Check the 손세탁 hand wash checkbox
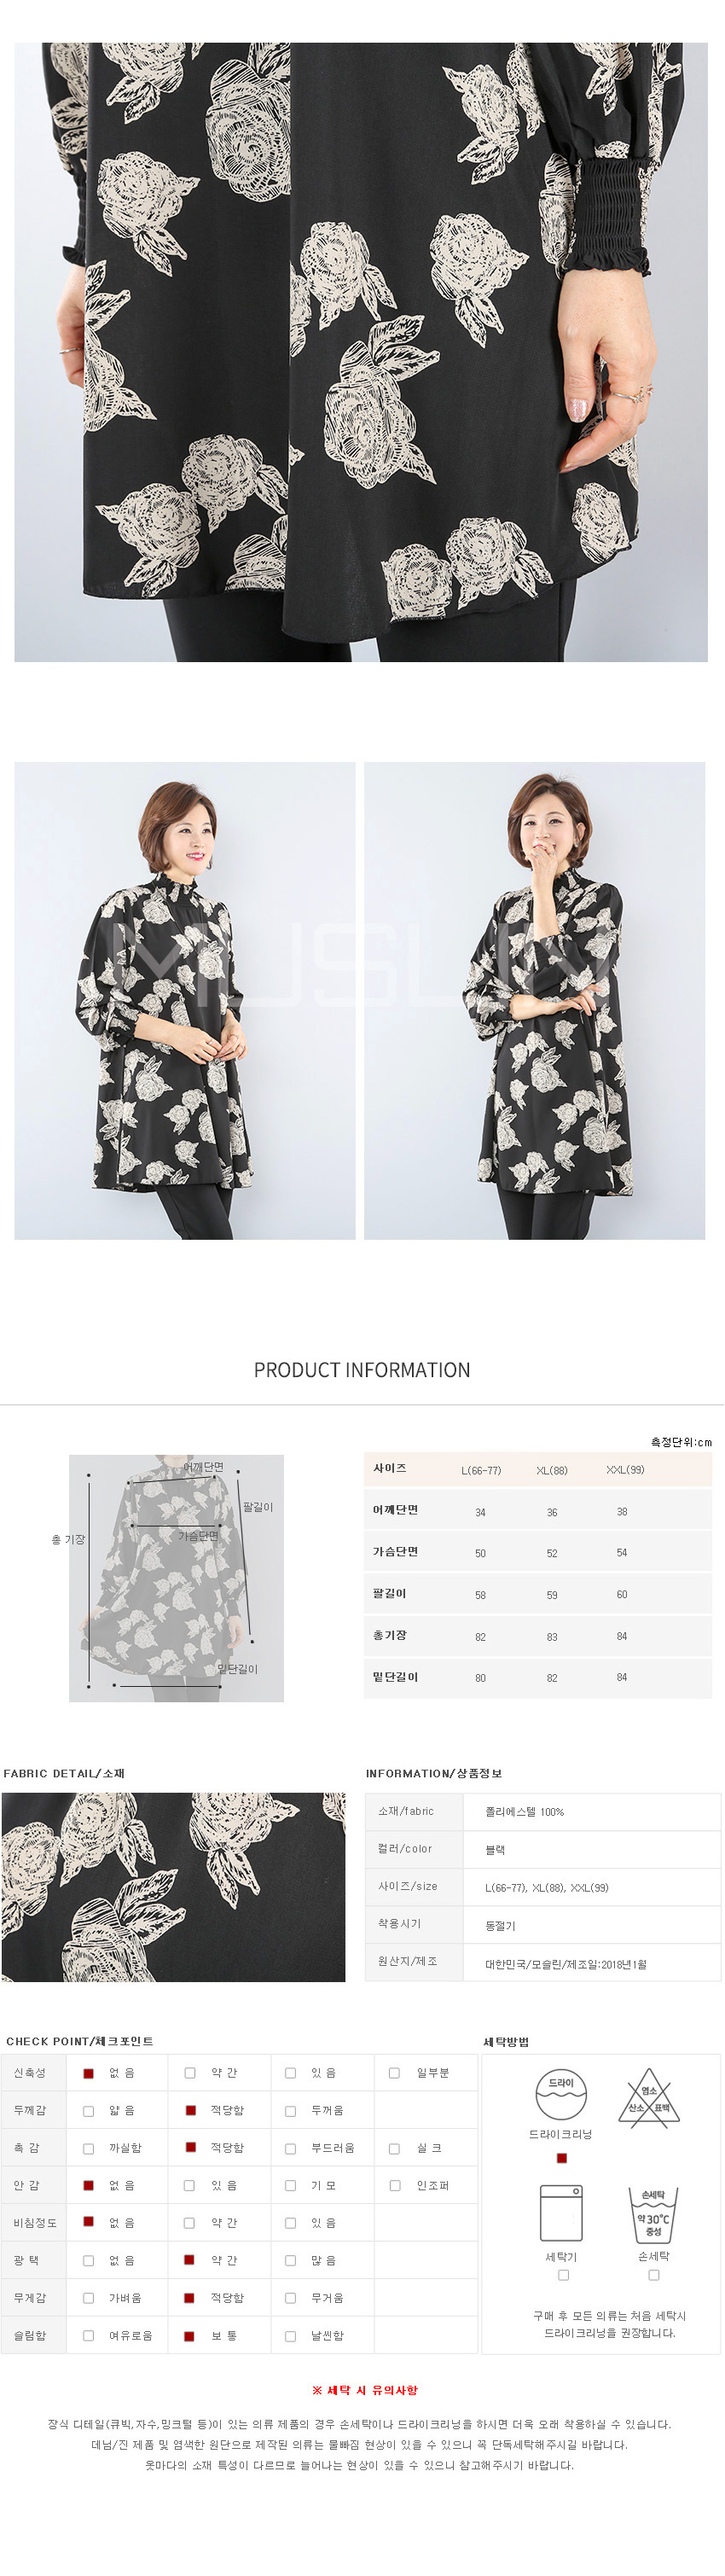 click(x=654, y=2275)
